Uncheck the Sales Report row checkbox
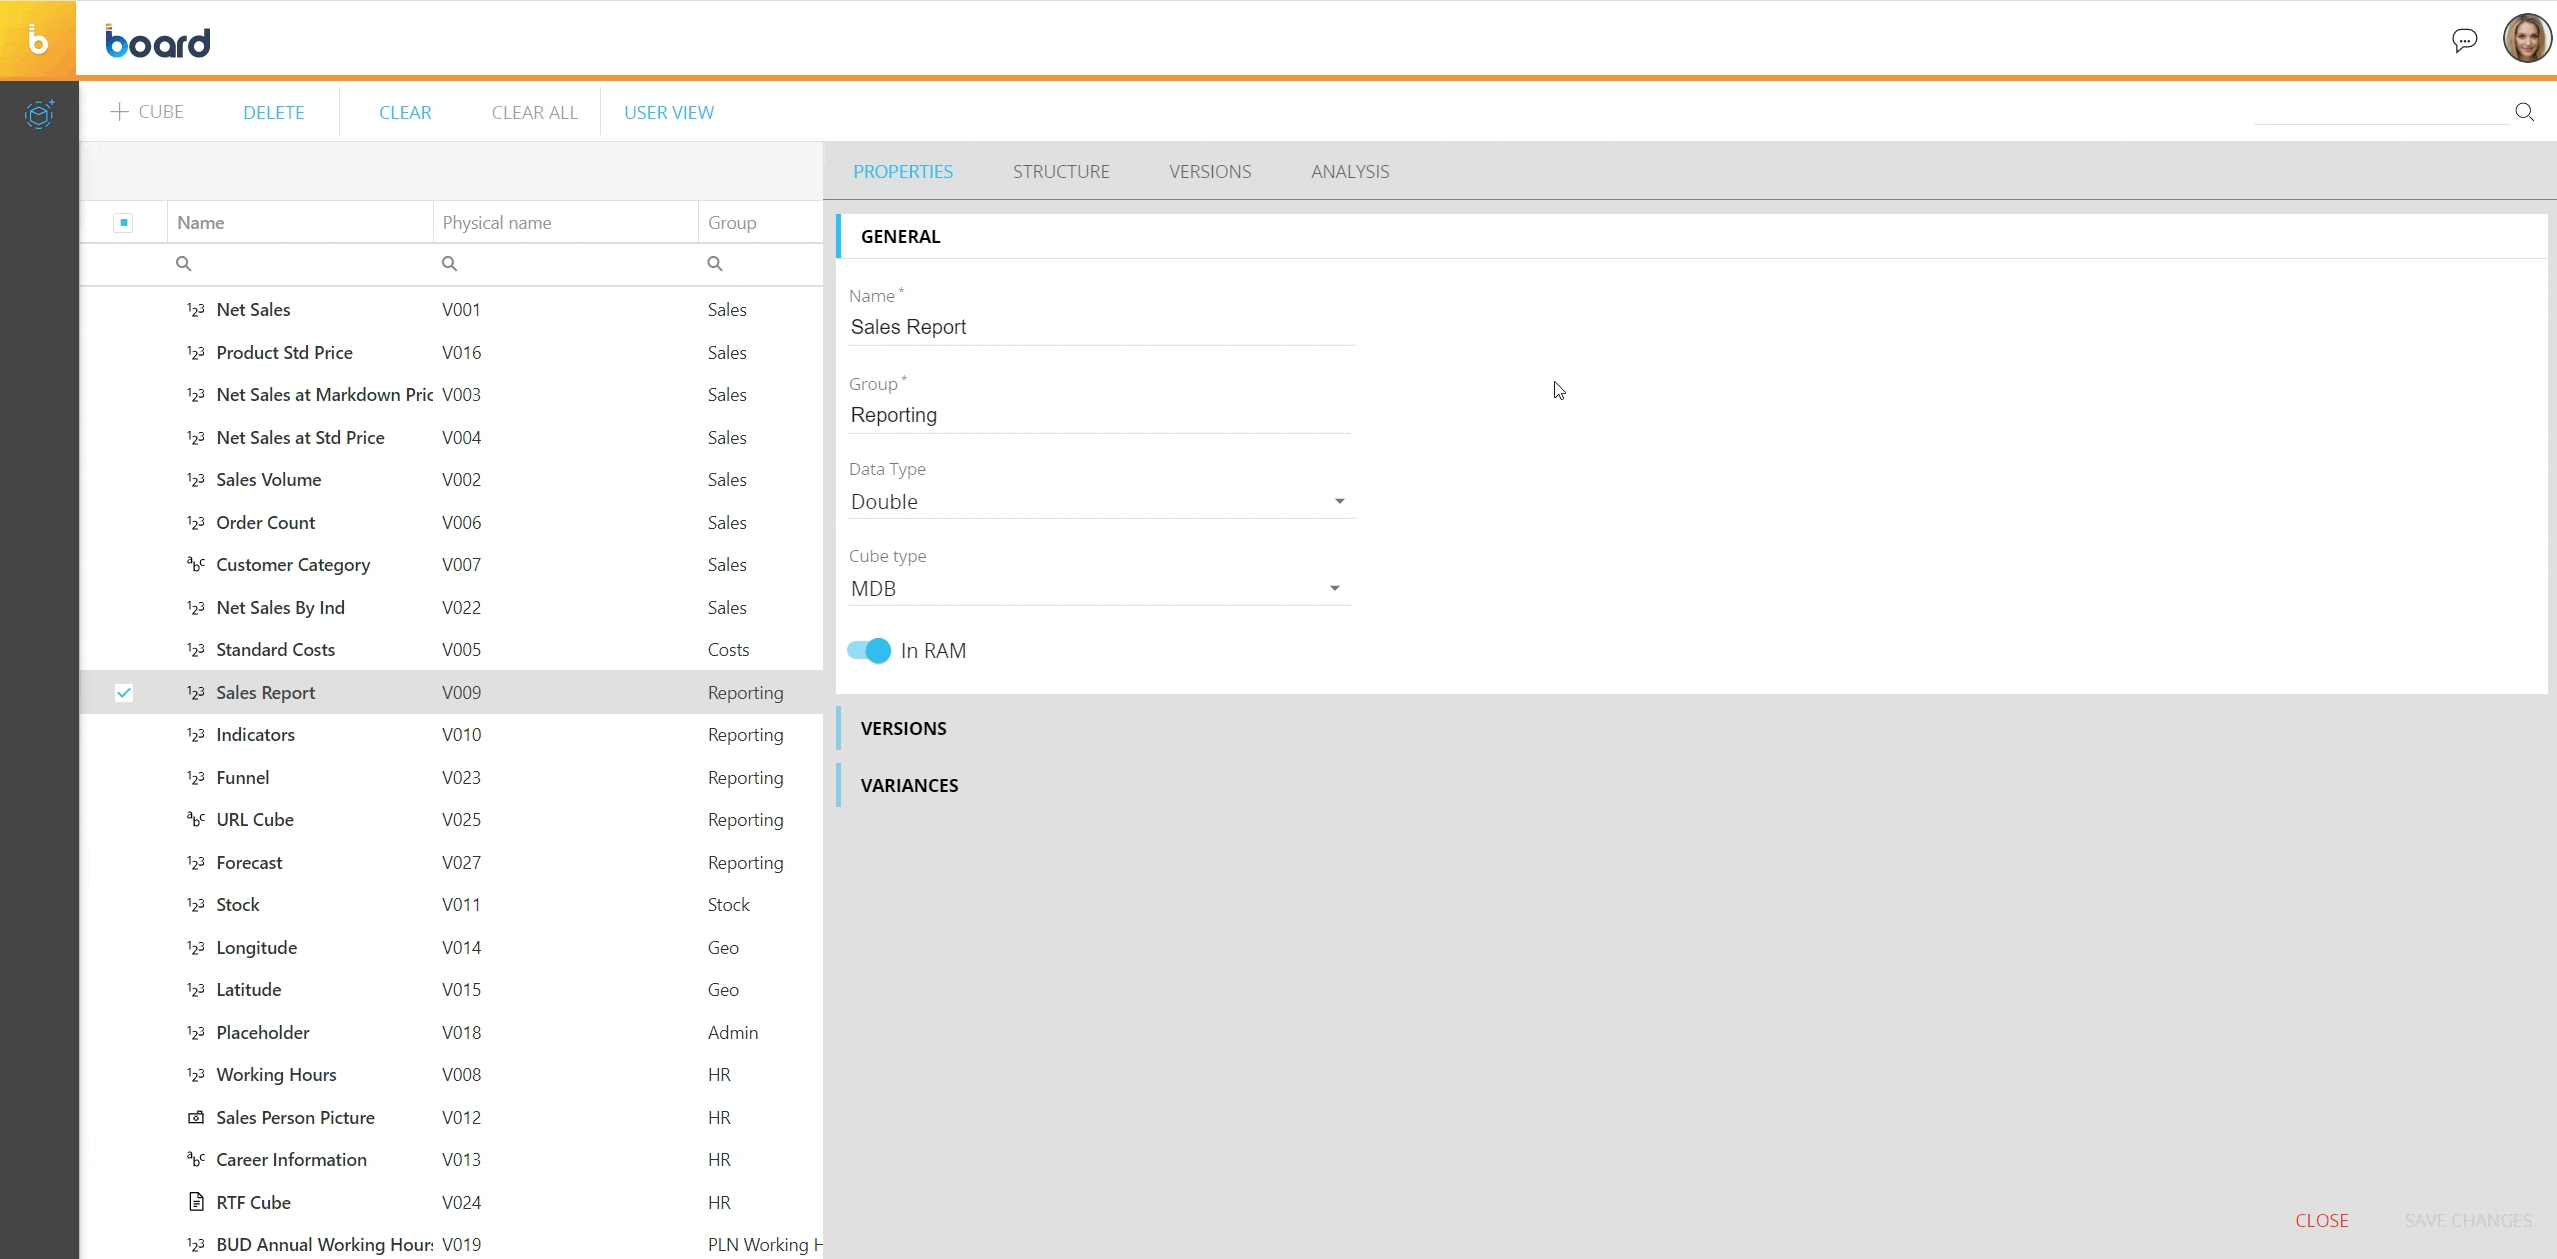The width and height of the screenshot is (2557, 1259). 124,692
